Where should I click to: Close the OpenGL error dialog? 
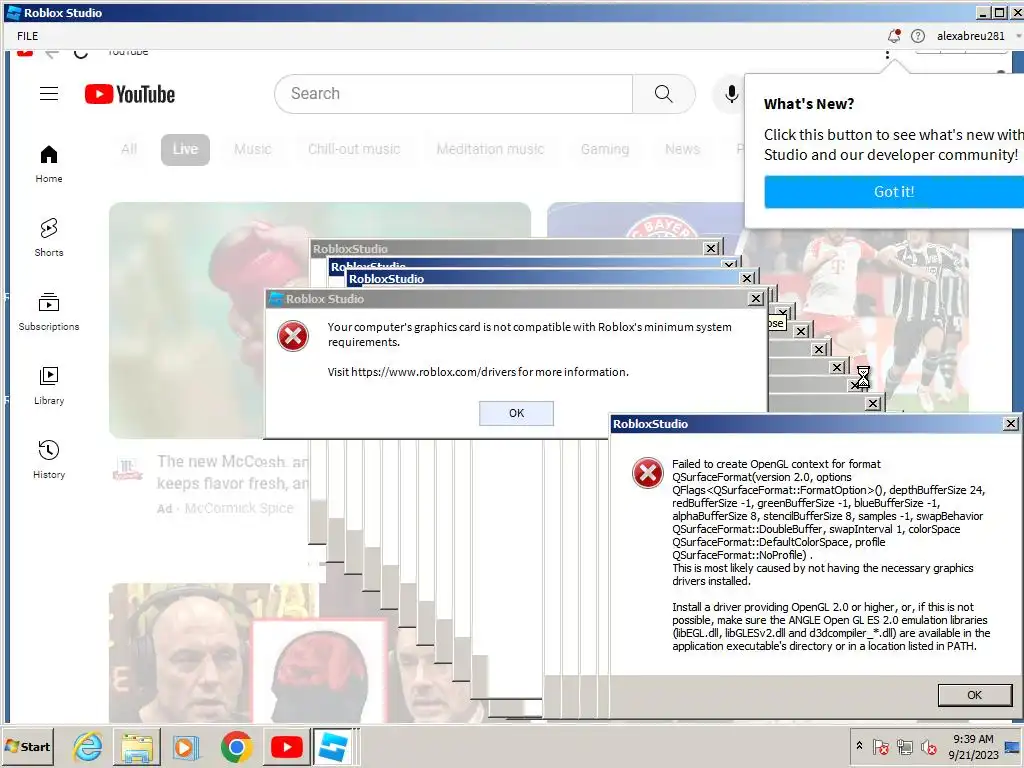tap(1010, 424)
